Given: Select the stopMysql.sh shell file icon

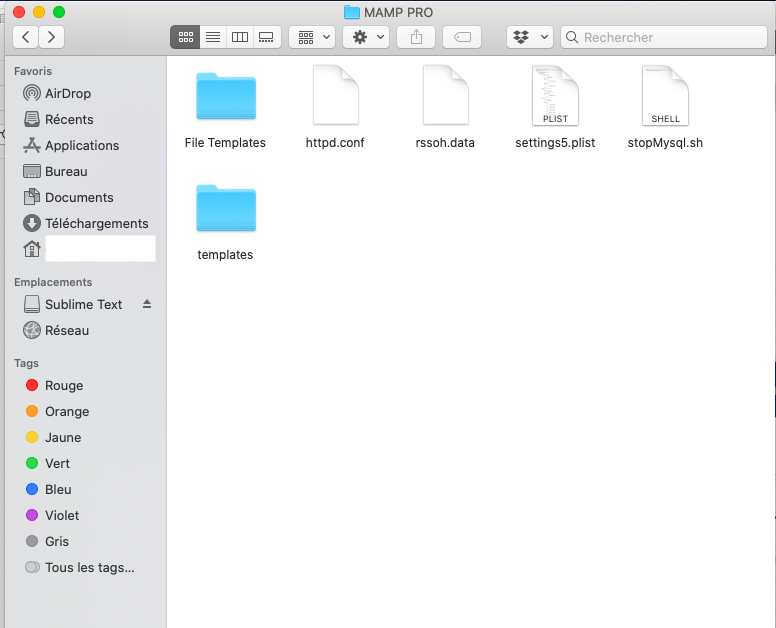Looking at the screenshot, I should (x=665, y=95).
